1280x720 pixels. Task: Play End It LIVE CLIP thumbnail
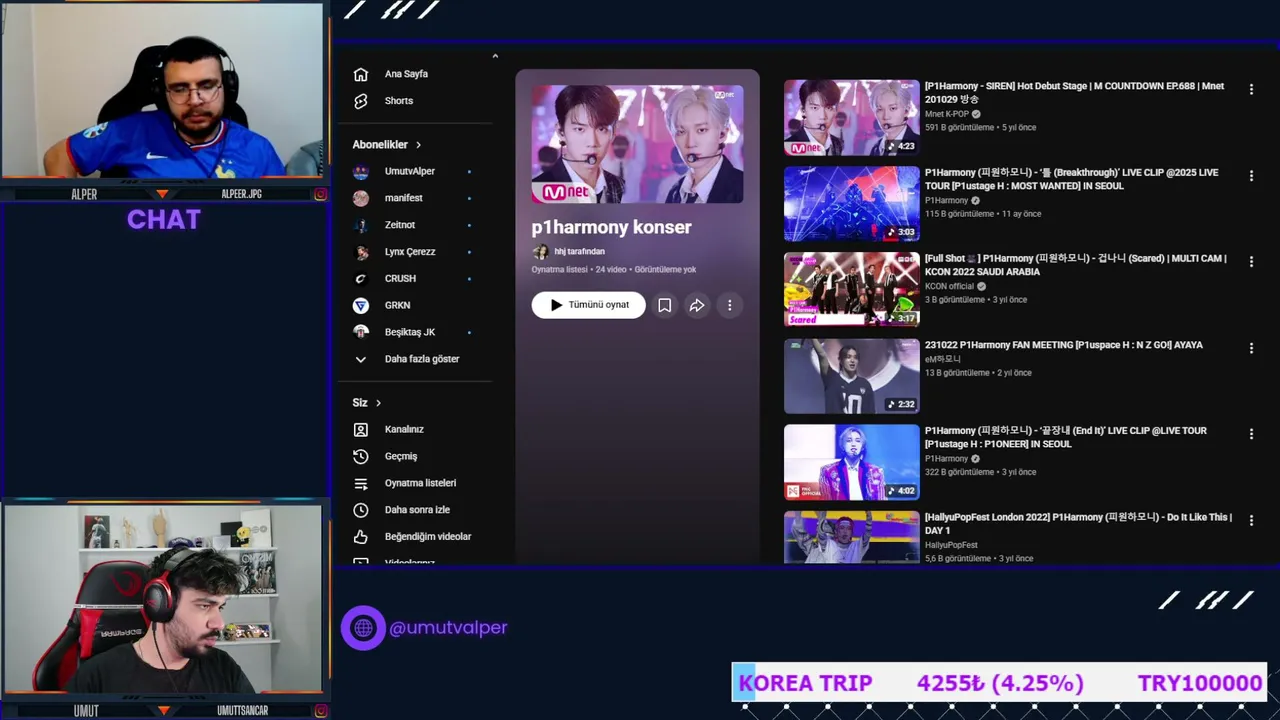[x=852, y=462]
